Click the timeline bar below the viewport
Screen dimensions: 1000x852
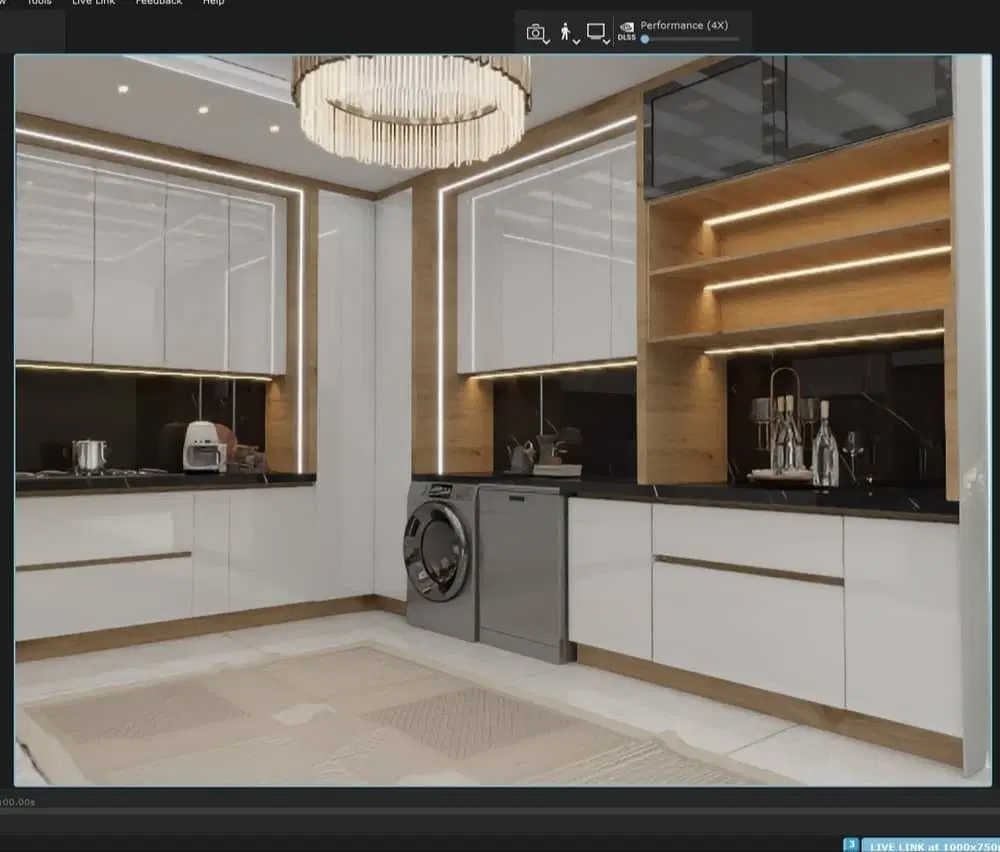pyautogui.click(x=500, y=812)
